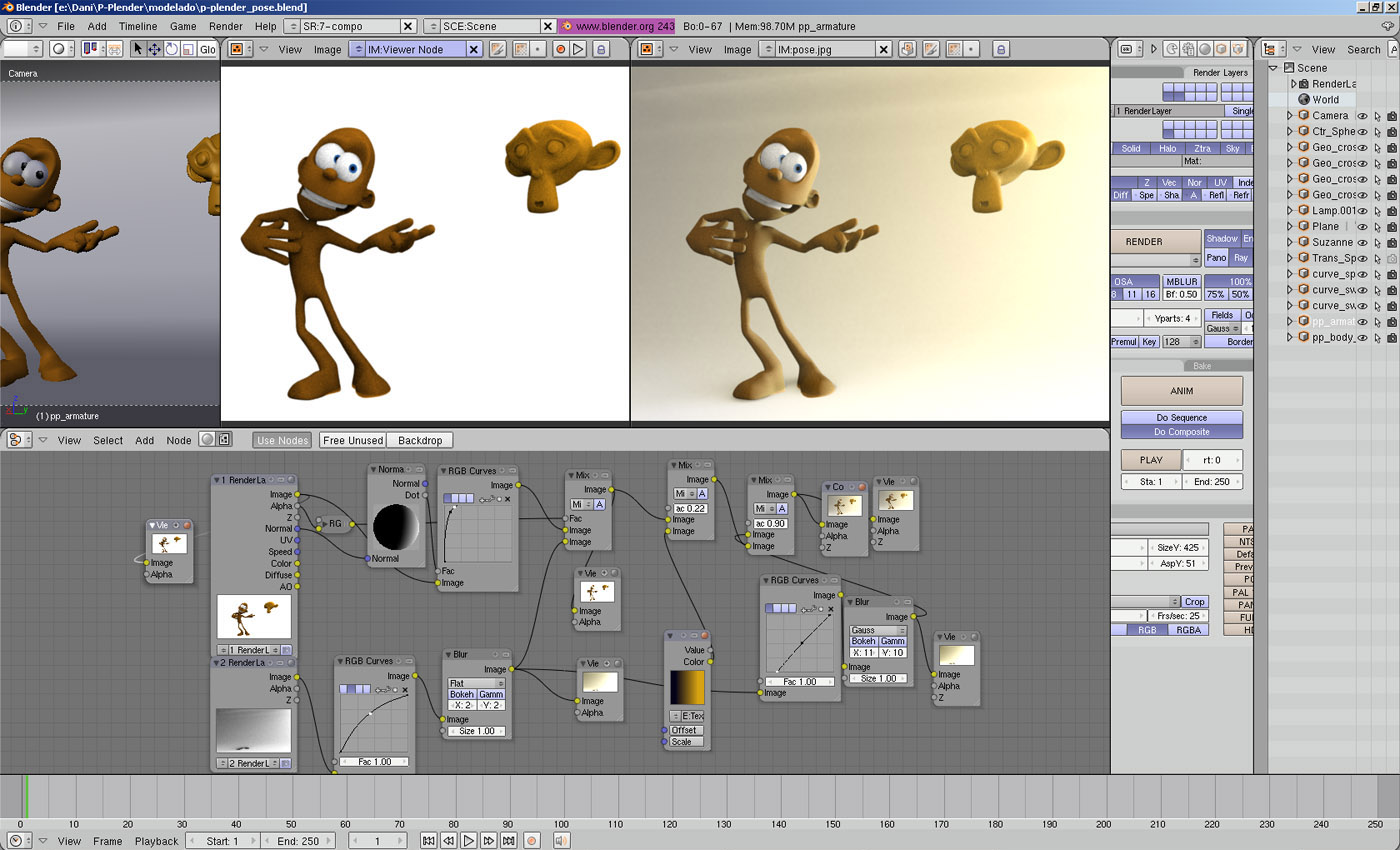Toggle the audio speaker icon in the timeline
1400x850 pixels.
(561, 841)
